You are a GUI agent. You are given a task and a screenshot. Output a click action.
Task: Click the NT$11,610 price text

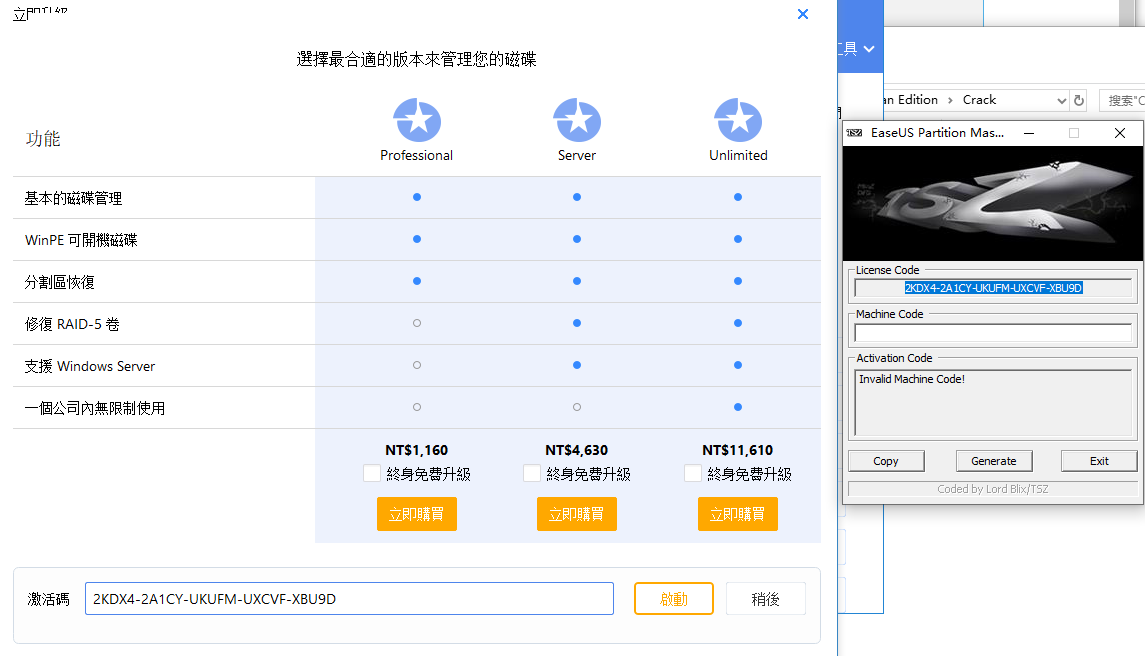click(x=738, y=450)
